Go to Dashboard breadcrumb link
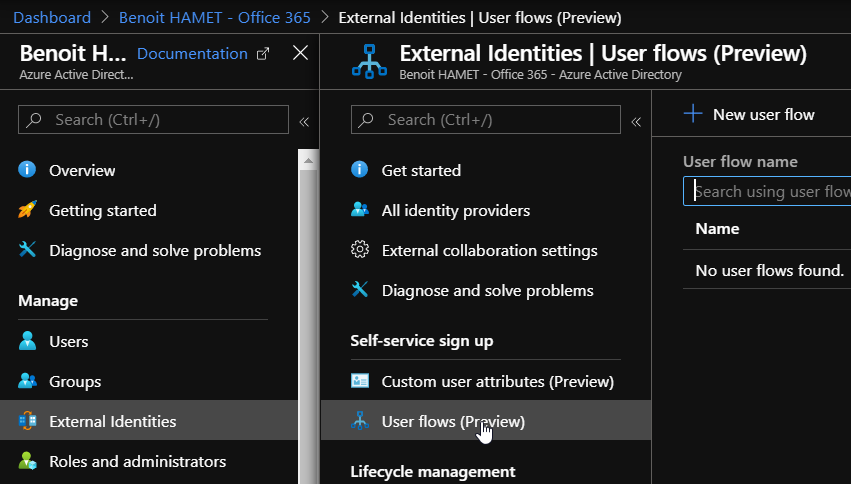851x484 pixels. coord(51,18)
